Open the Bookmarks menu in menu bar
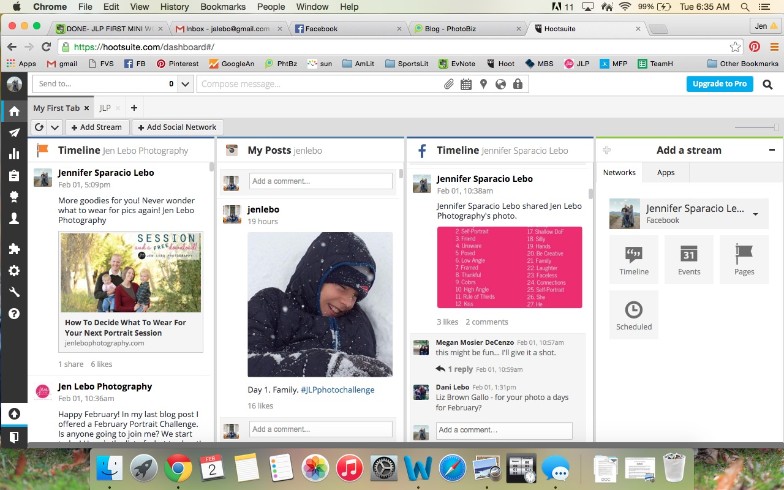This screenshot has width=784, height=490. click(222, 7)
